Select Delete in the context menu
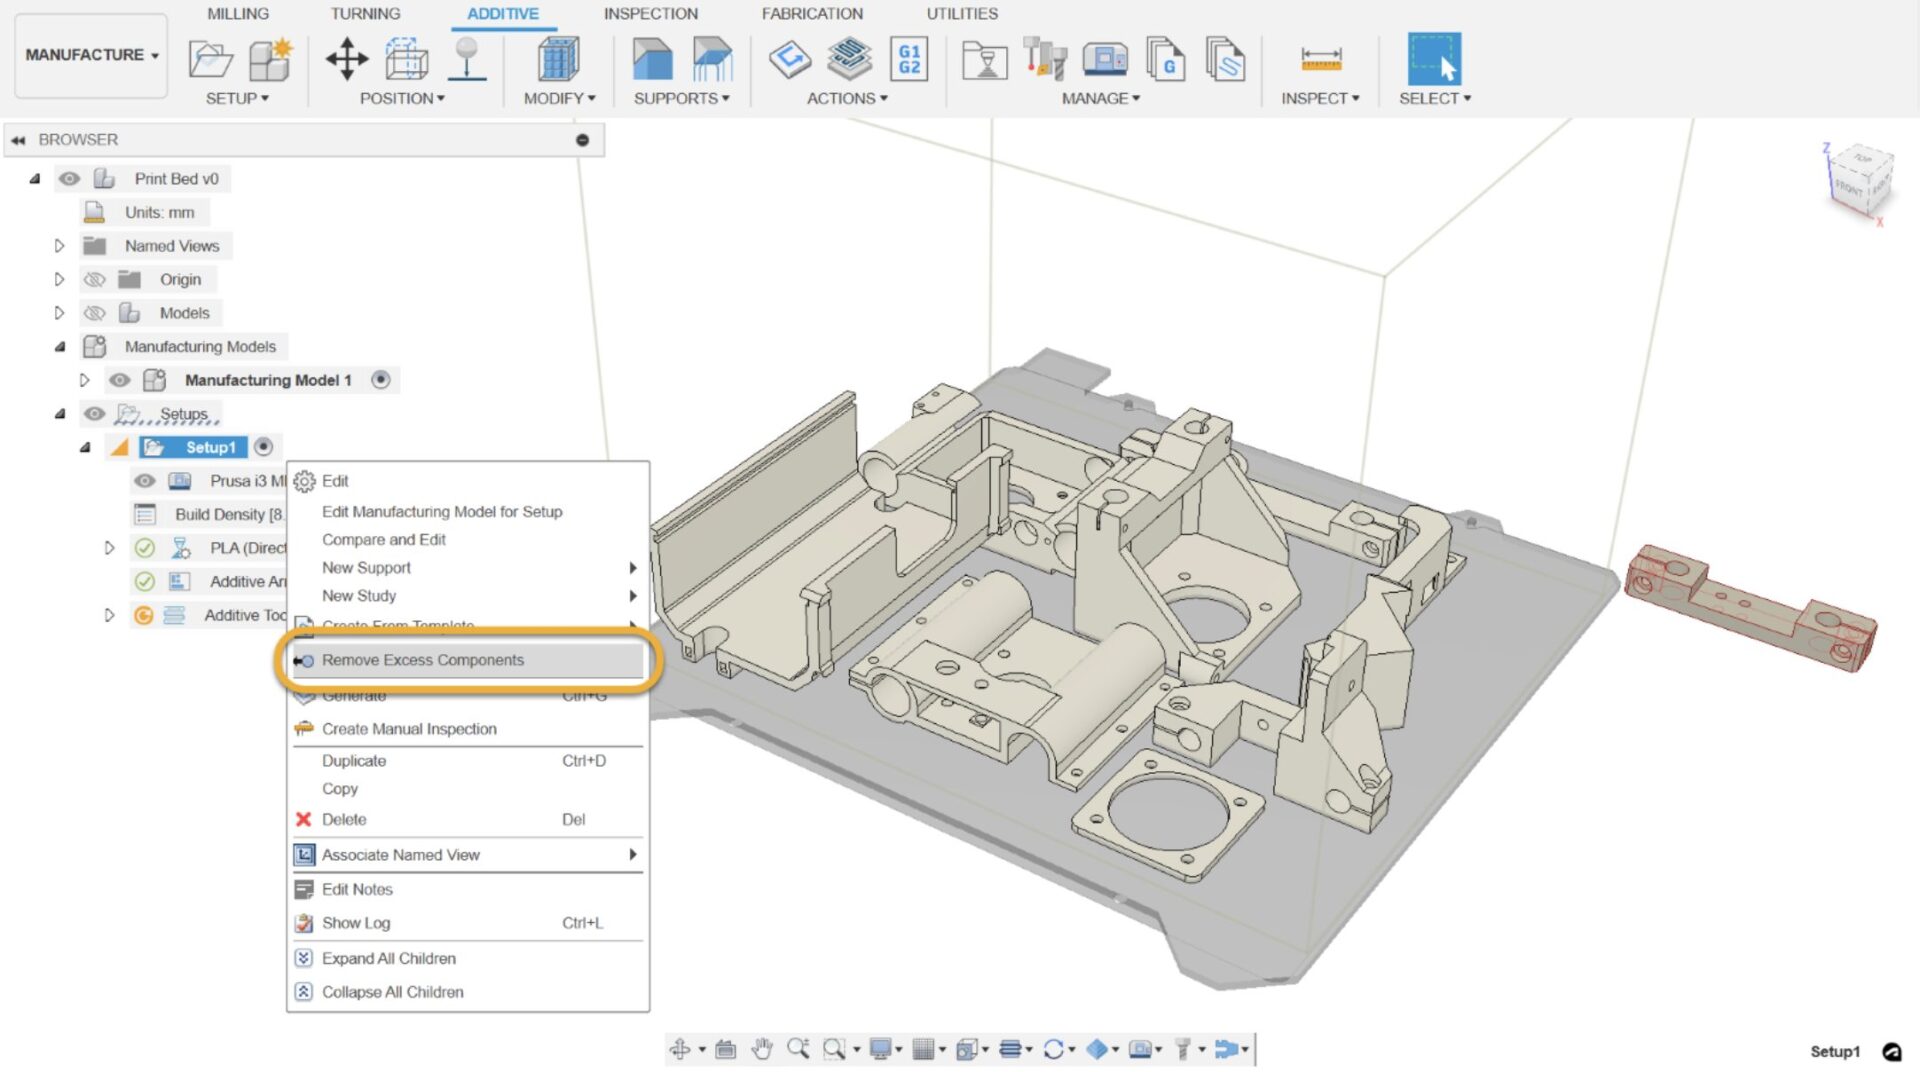 pos(343,819)
